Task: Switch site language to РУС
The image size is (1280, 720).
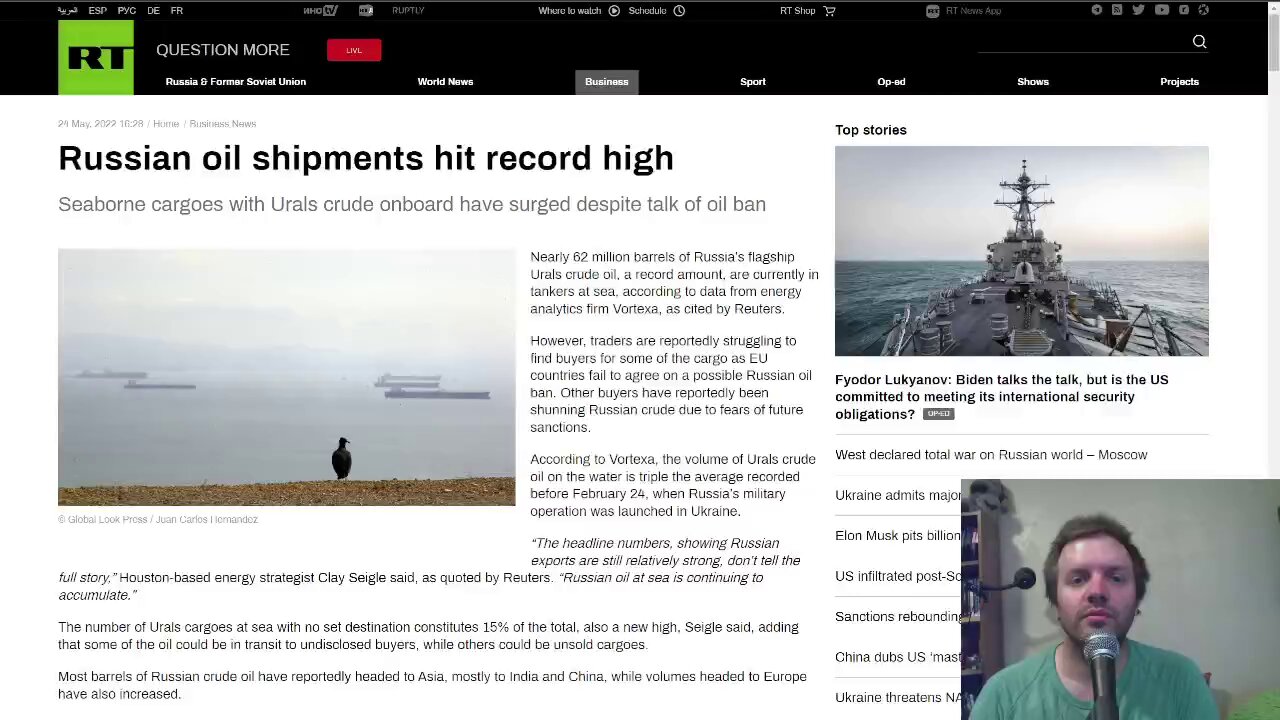Action: click(x=126, y=10)
